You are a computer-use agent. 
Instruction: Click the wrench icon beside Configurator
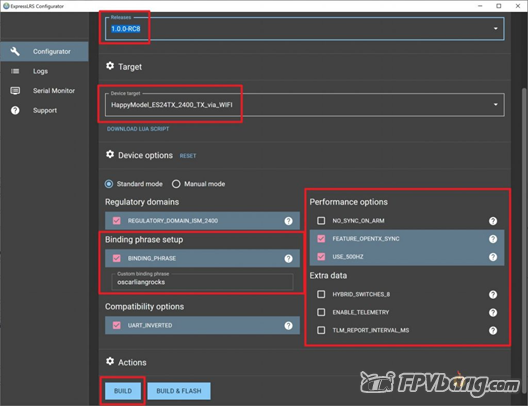(x=15, y=52)
